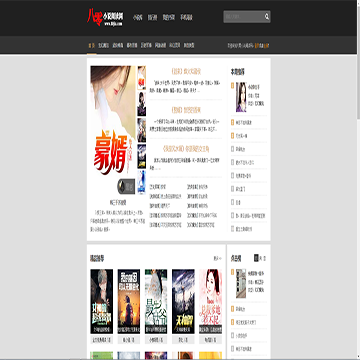Click the read button below 豪婿 cover
The image size is (360, 360).
[x=126, y=187]
